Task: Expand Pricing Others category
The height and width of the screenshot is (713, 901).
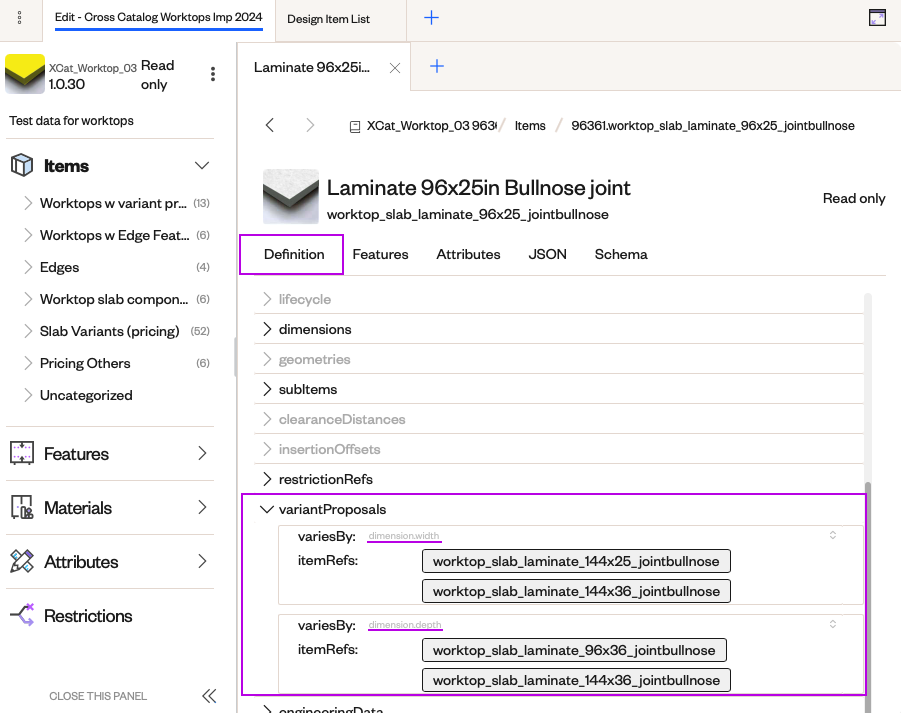Action: click(28, 363)
